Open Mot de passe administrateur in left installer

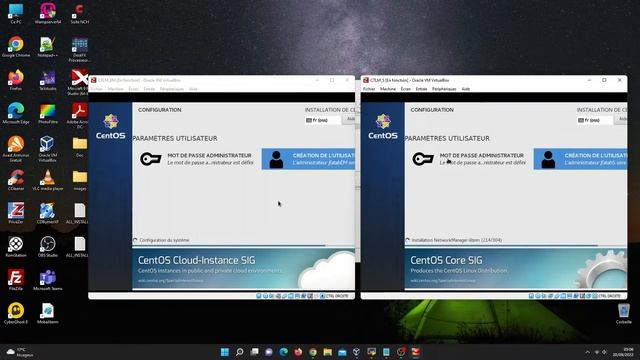[x=197, y=159]
